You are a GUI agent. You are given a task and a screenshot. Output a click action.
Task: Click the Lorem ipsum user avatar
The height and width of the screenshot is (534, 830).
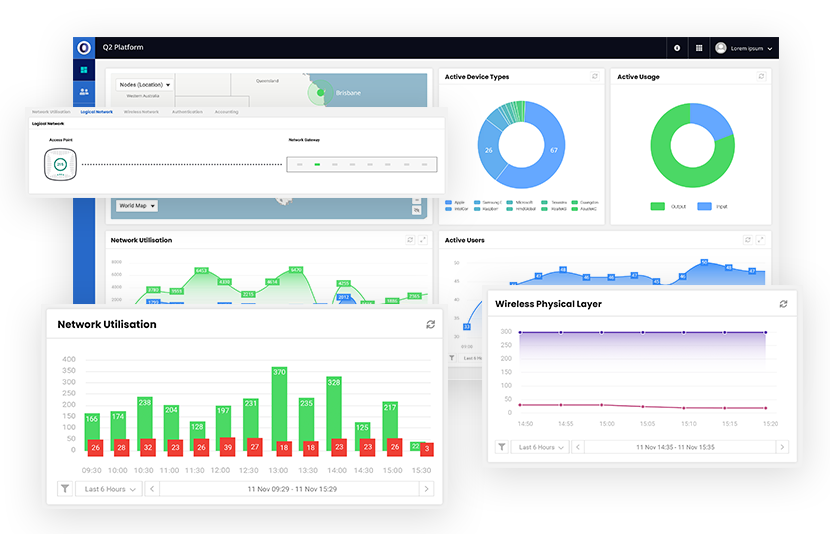click(x=720, y=48)
